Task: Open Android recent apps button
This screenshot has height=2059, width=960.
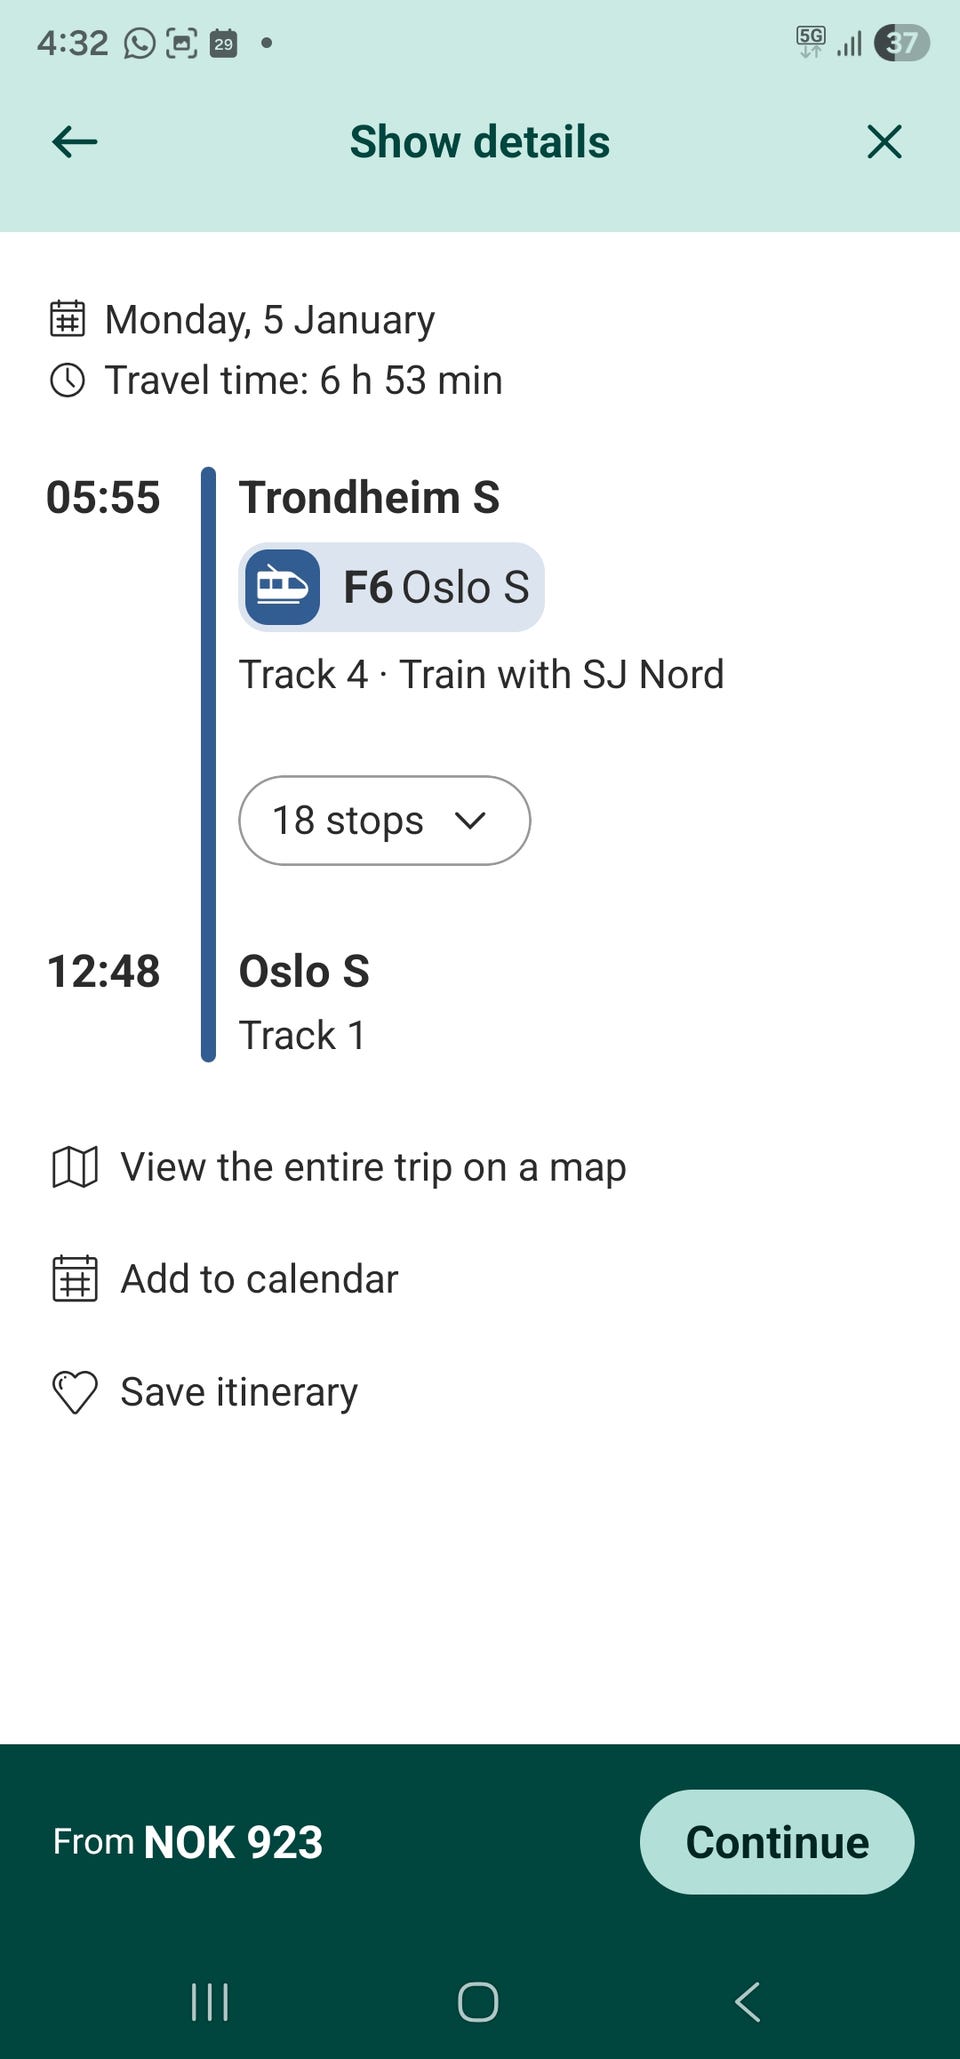Action: pyautogui.click(x=210, y=2002)
